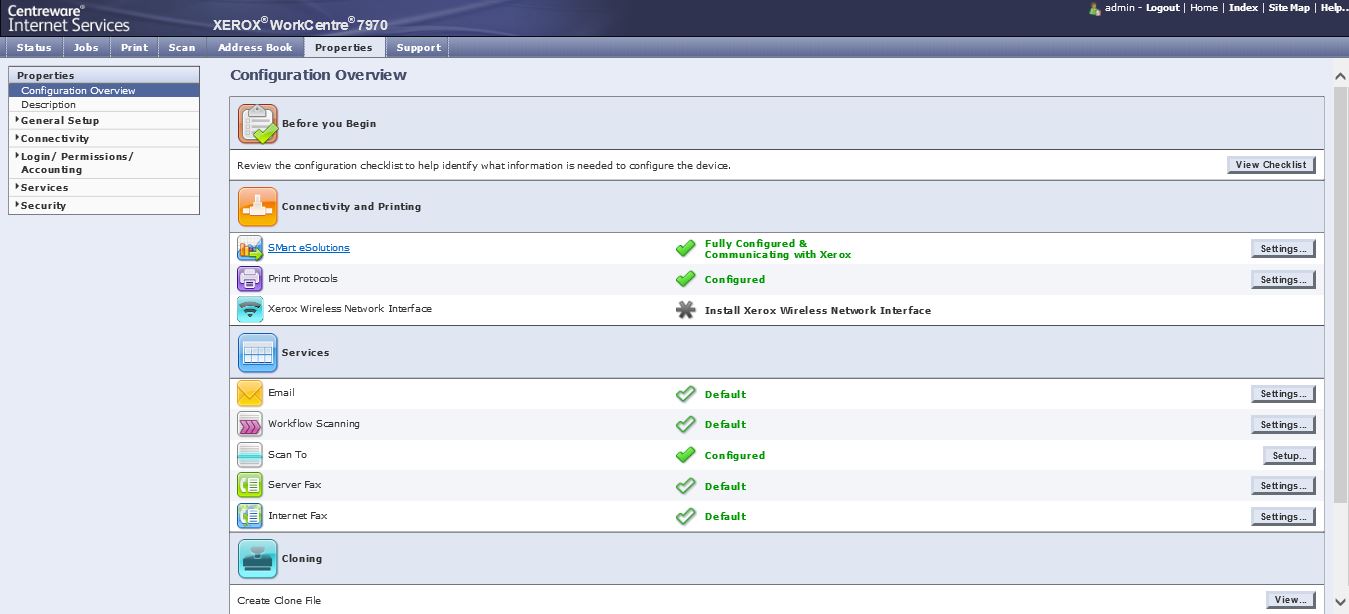
Task: Select Configuration Overview in sidebar
Action: (x=104, y=90)
